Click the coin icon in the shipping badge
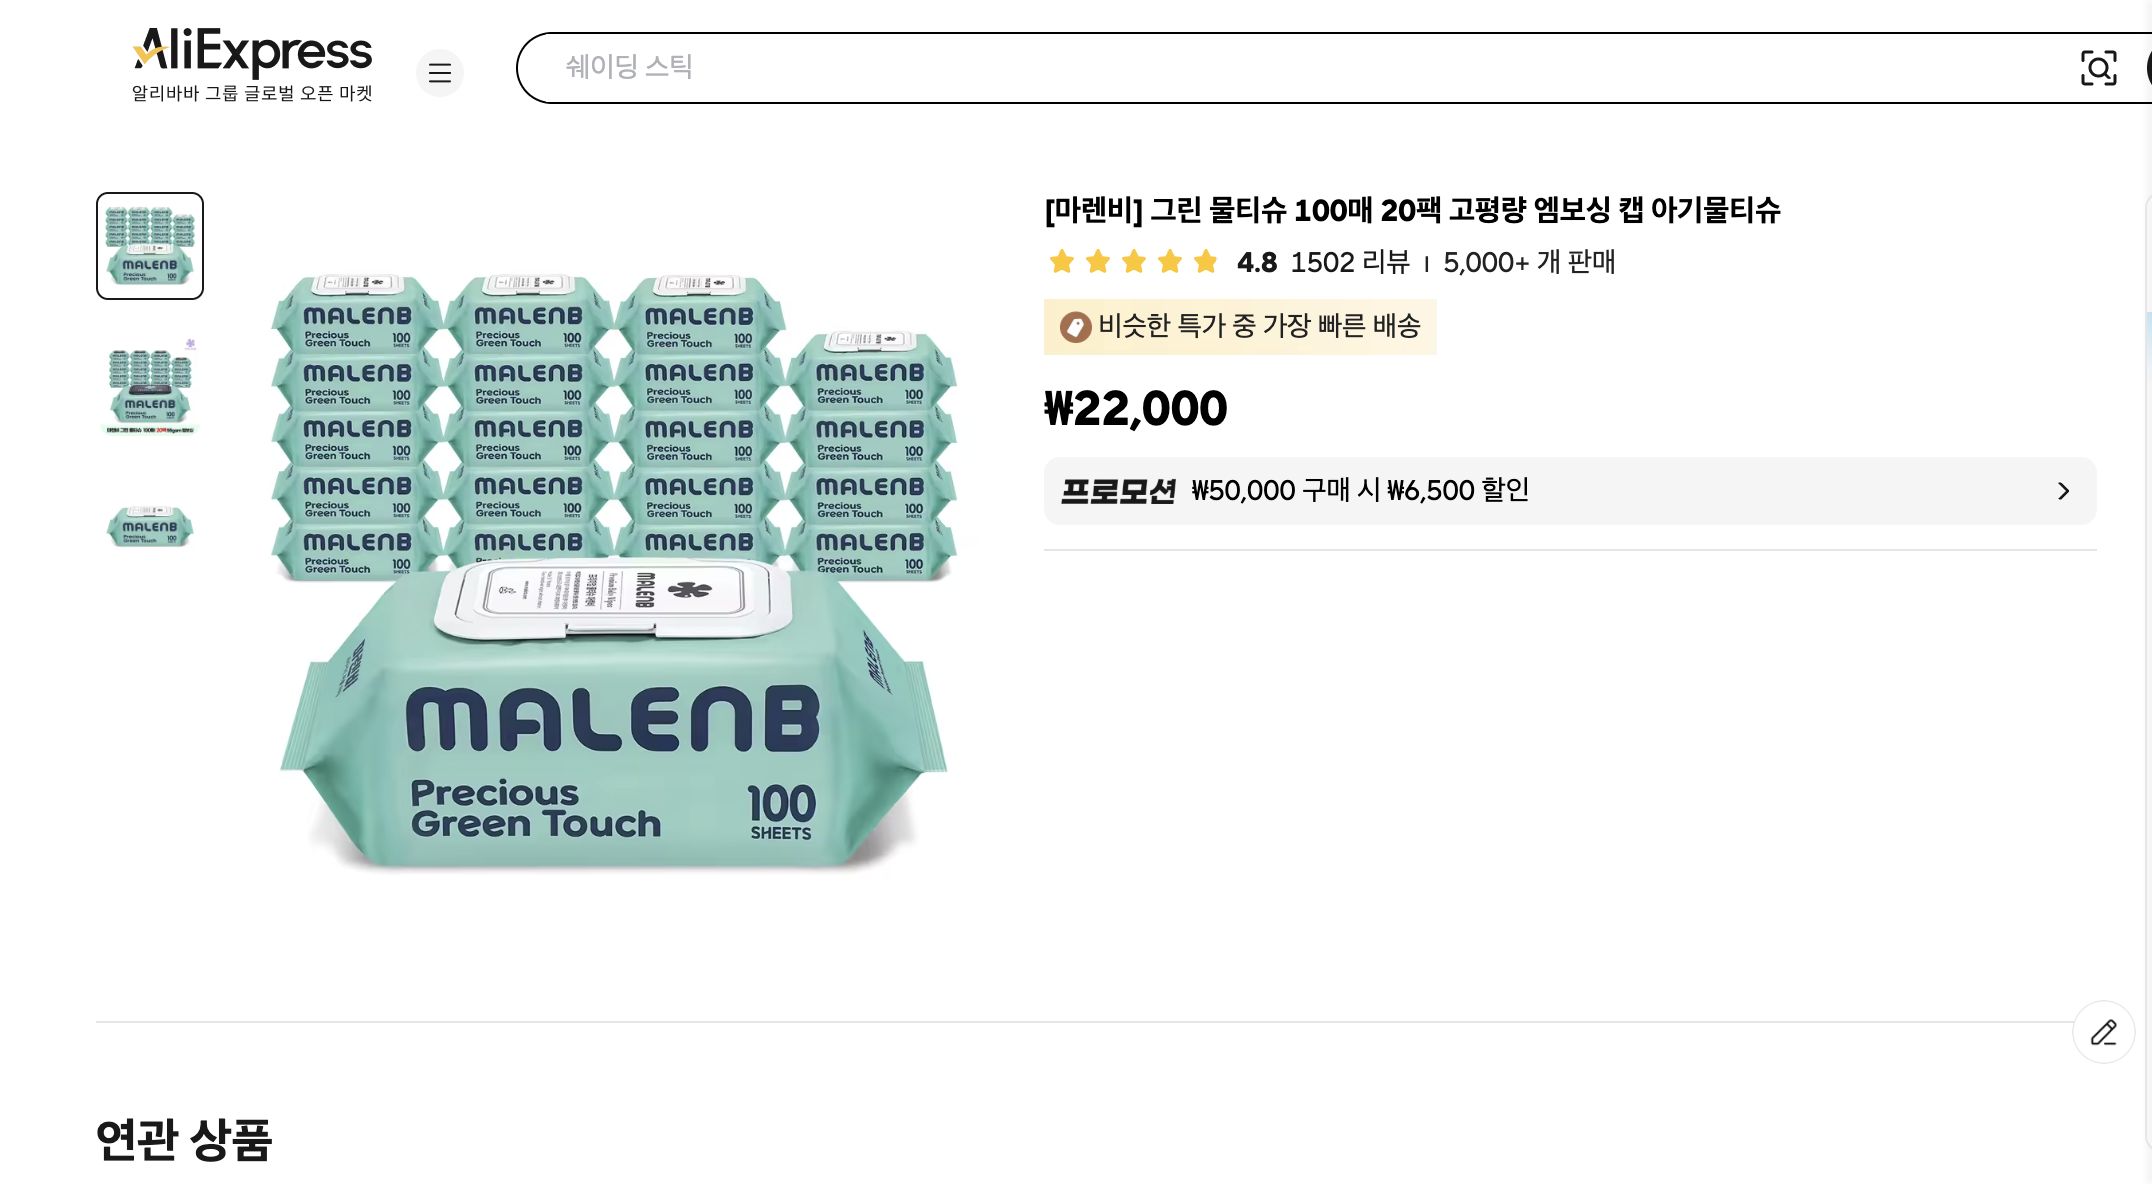The image size is (2152, 1184). pyautogui.click(x=1074, y=326)
